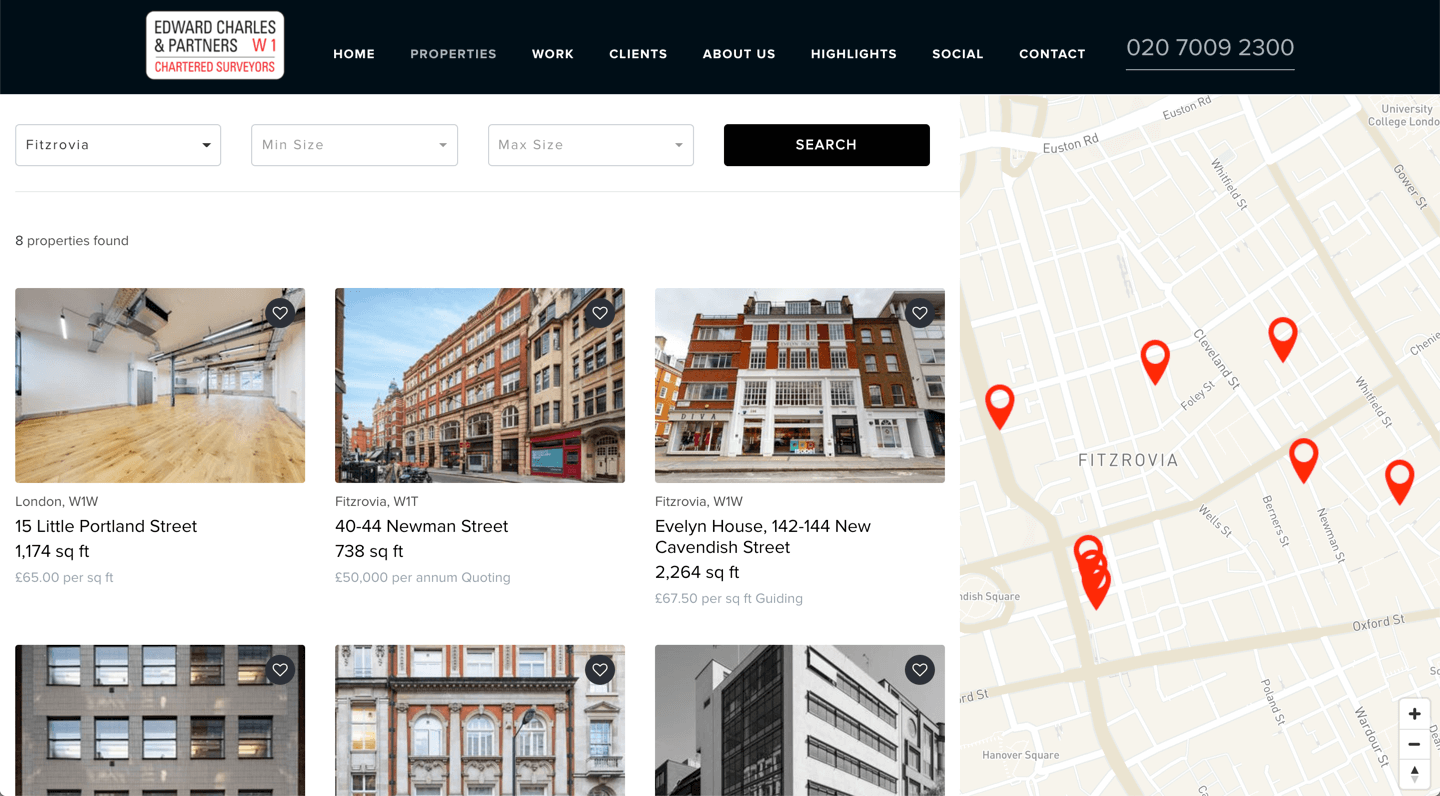Open the CLIENTS page
Screen dimensions: 1440x796
tap(638, 54)
